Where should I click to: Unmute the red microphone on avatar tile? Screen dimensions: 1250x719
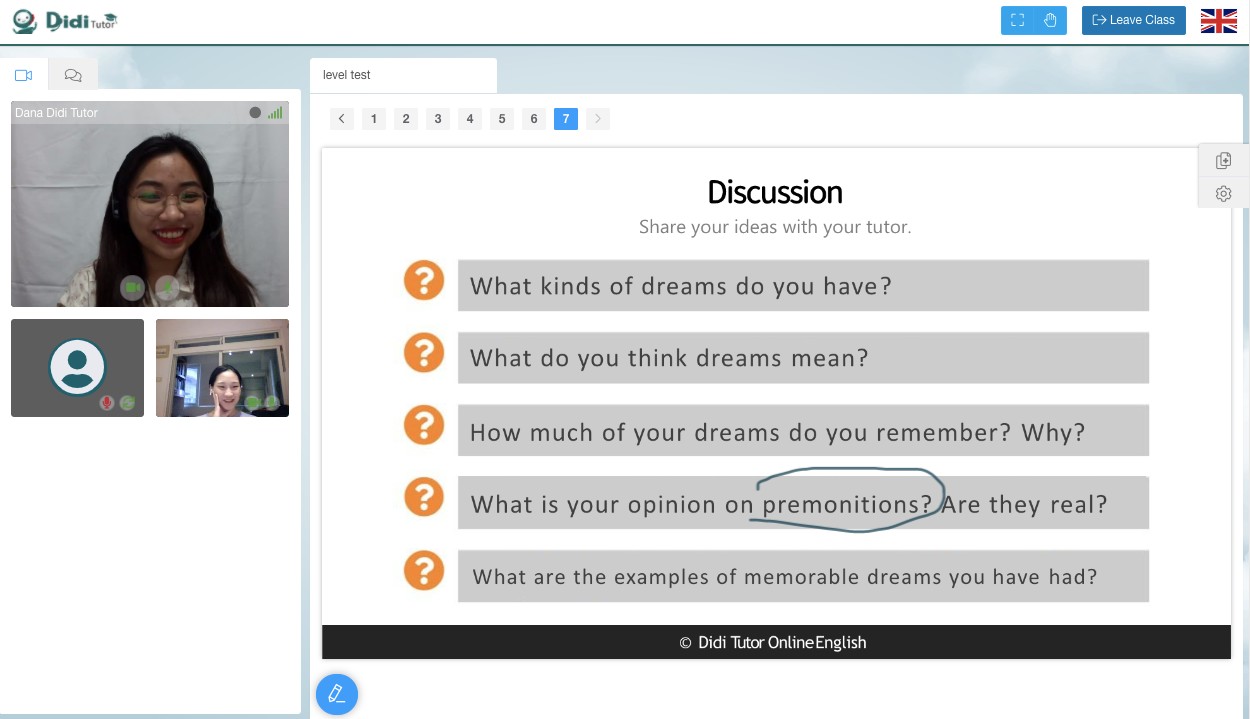107,403
